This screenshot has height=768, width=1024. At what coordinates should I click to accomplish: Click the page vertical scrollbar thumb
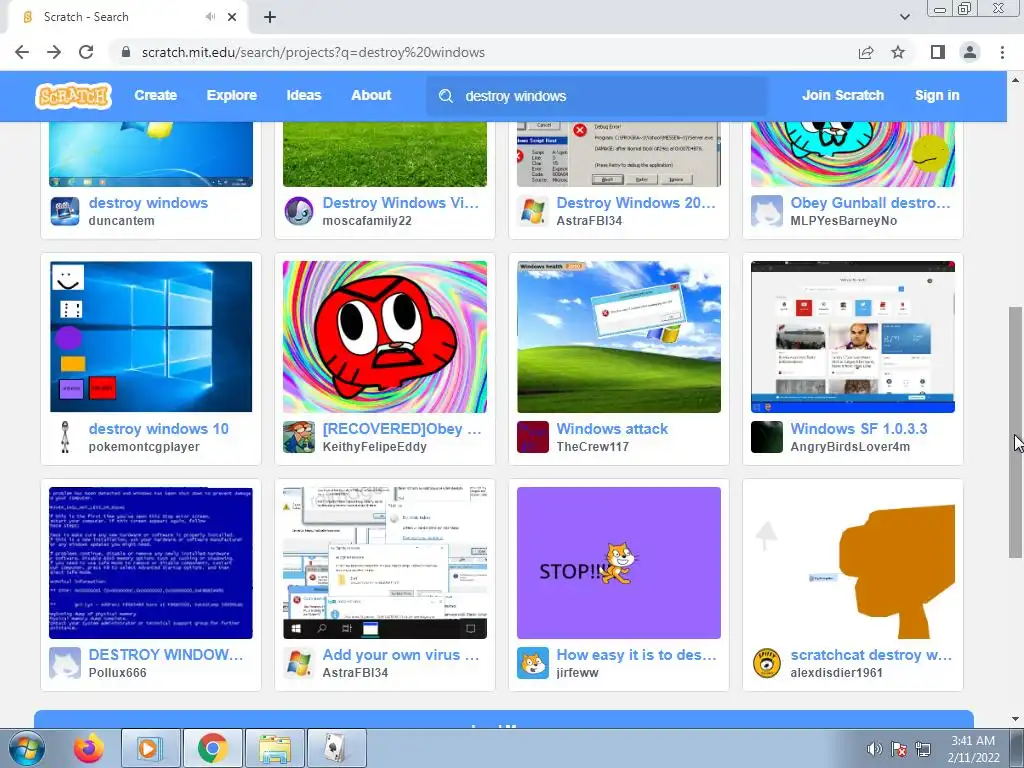tap(1016, 432)
